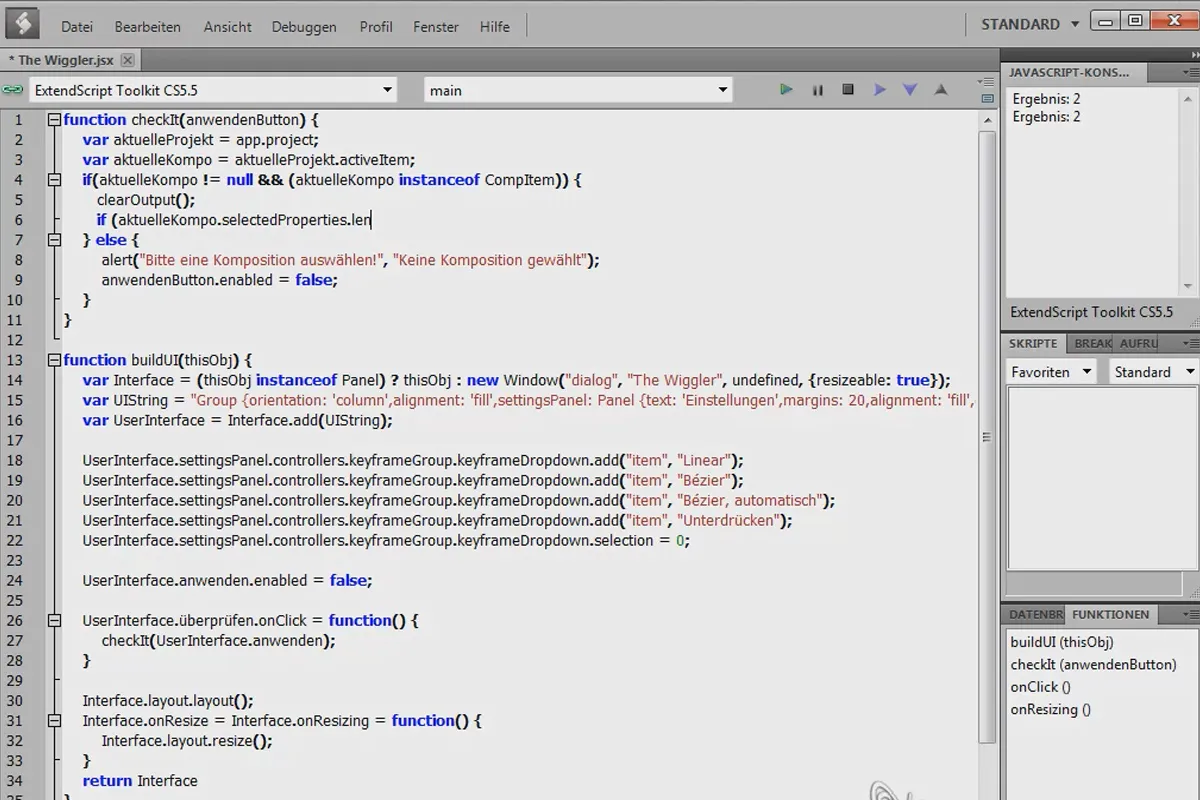Open the Bearbeiten menu
Screen dimensions: 1200x800
pos(148,27)
